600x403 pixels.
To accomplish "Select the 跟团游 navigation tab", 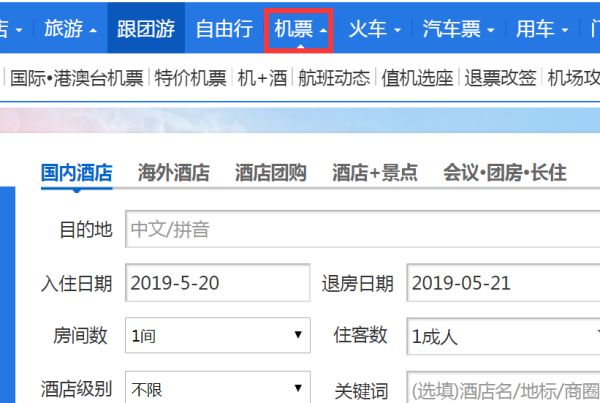I will pos(145,29).
